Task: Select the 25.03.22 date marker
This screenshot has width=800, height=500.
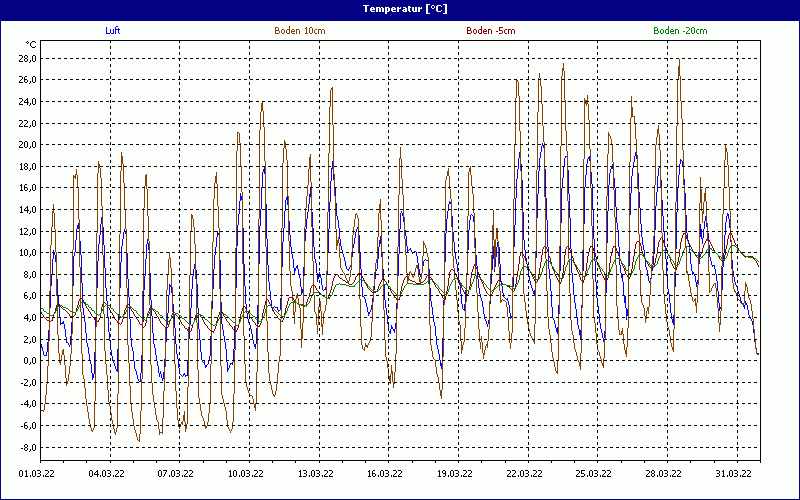Action: tap(593, 474)
